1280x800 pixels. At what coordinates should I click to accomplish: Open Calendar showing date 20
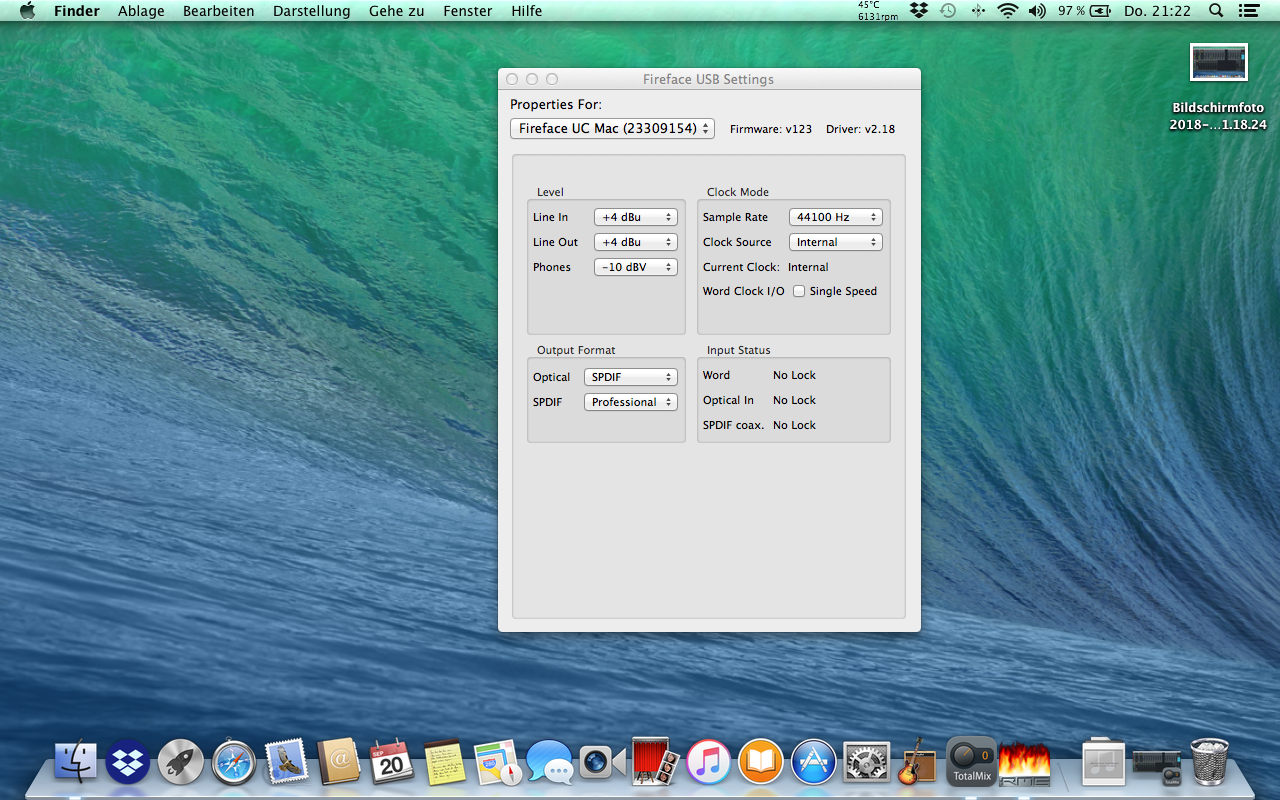pyautogui.click(x=392, y=762)
